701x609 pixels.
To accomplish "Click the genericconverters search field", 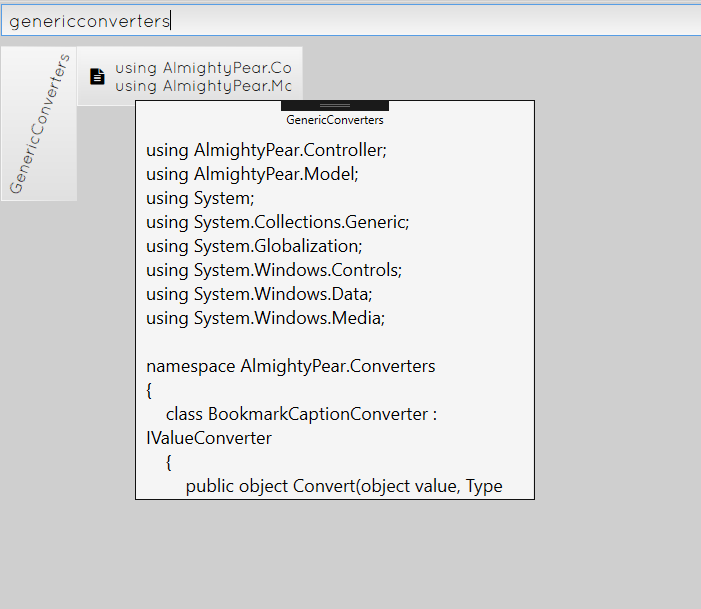I will click(351, 21).
